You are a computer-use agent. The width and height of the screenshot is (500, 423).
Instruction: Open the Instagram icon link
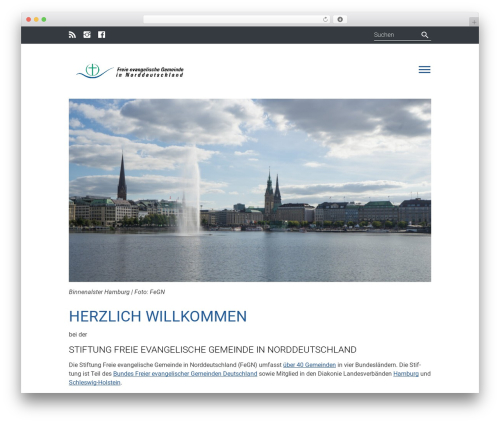point(87,35)
